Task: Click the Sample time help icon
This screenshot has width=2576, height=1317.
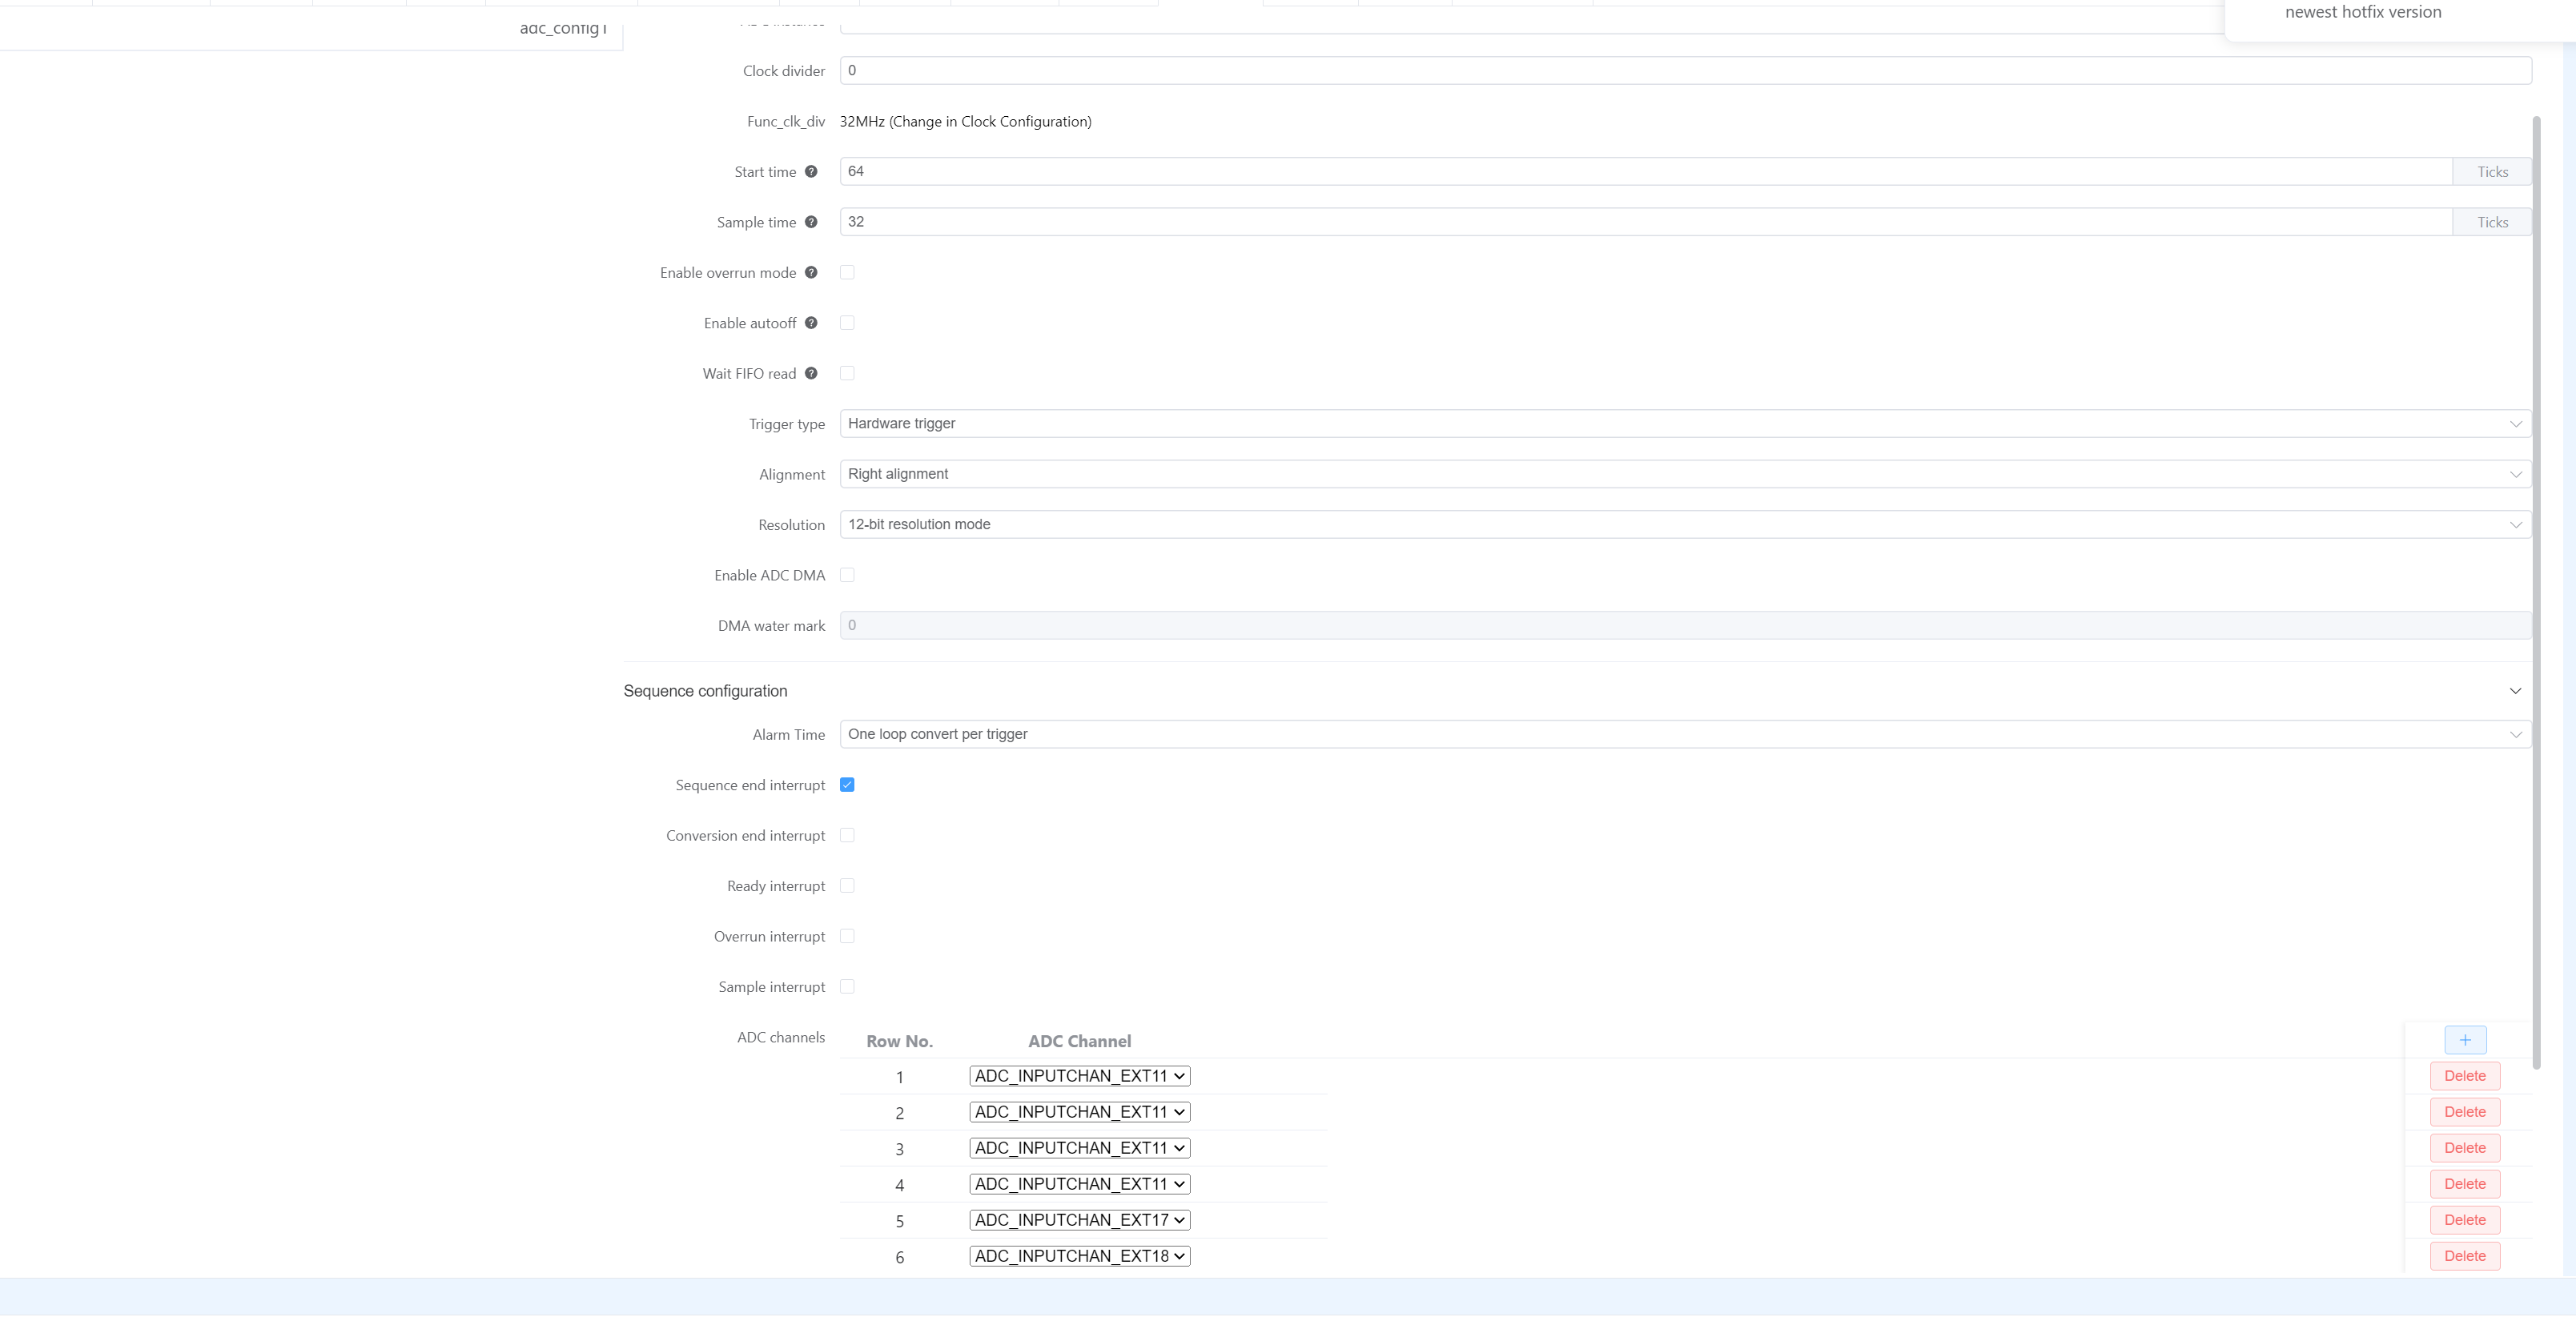Action: click(x=811, y=222)
